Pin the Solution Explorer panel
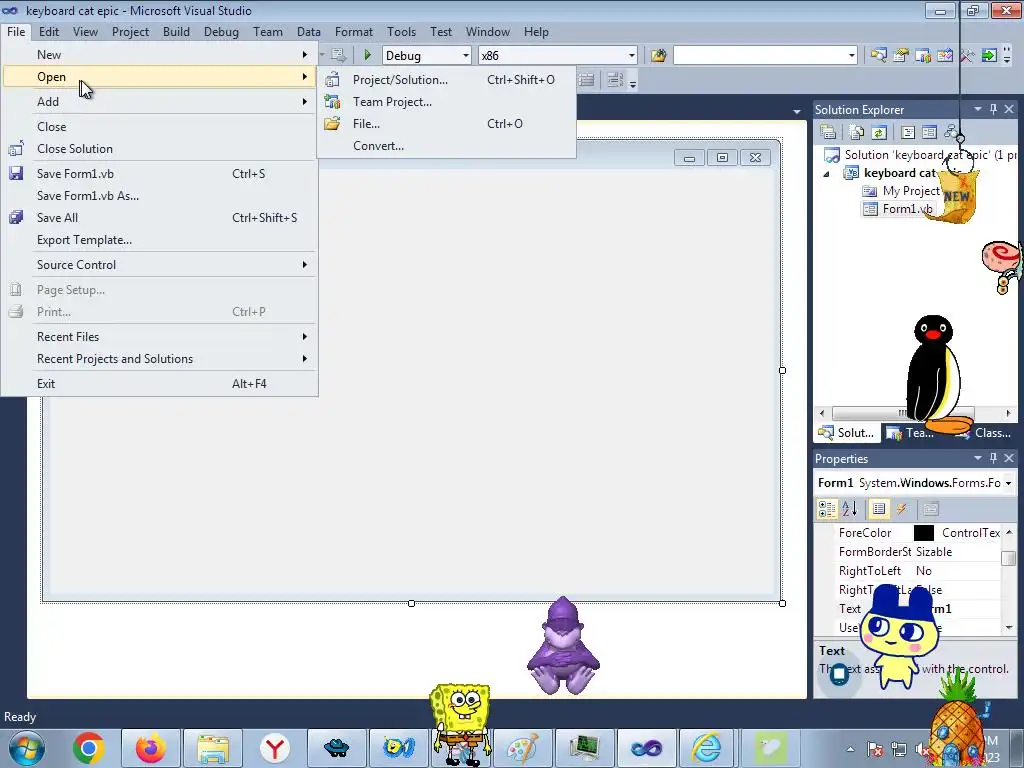This screenshot has width=1024, height=768. point(993,109)
